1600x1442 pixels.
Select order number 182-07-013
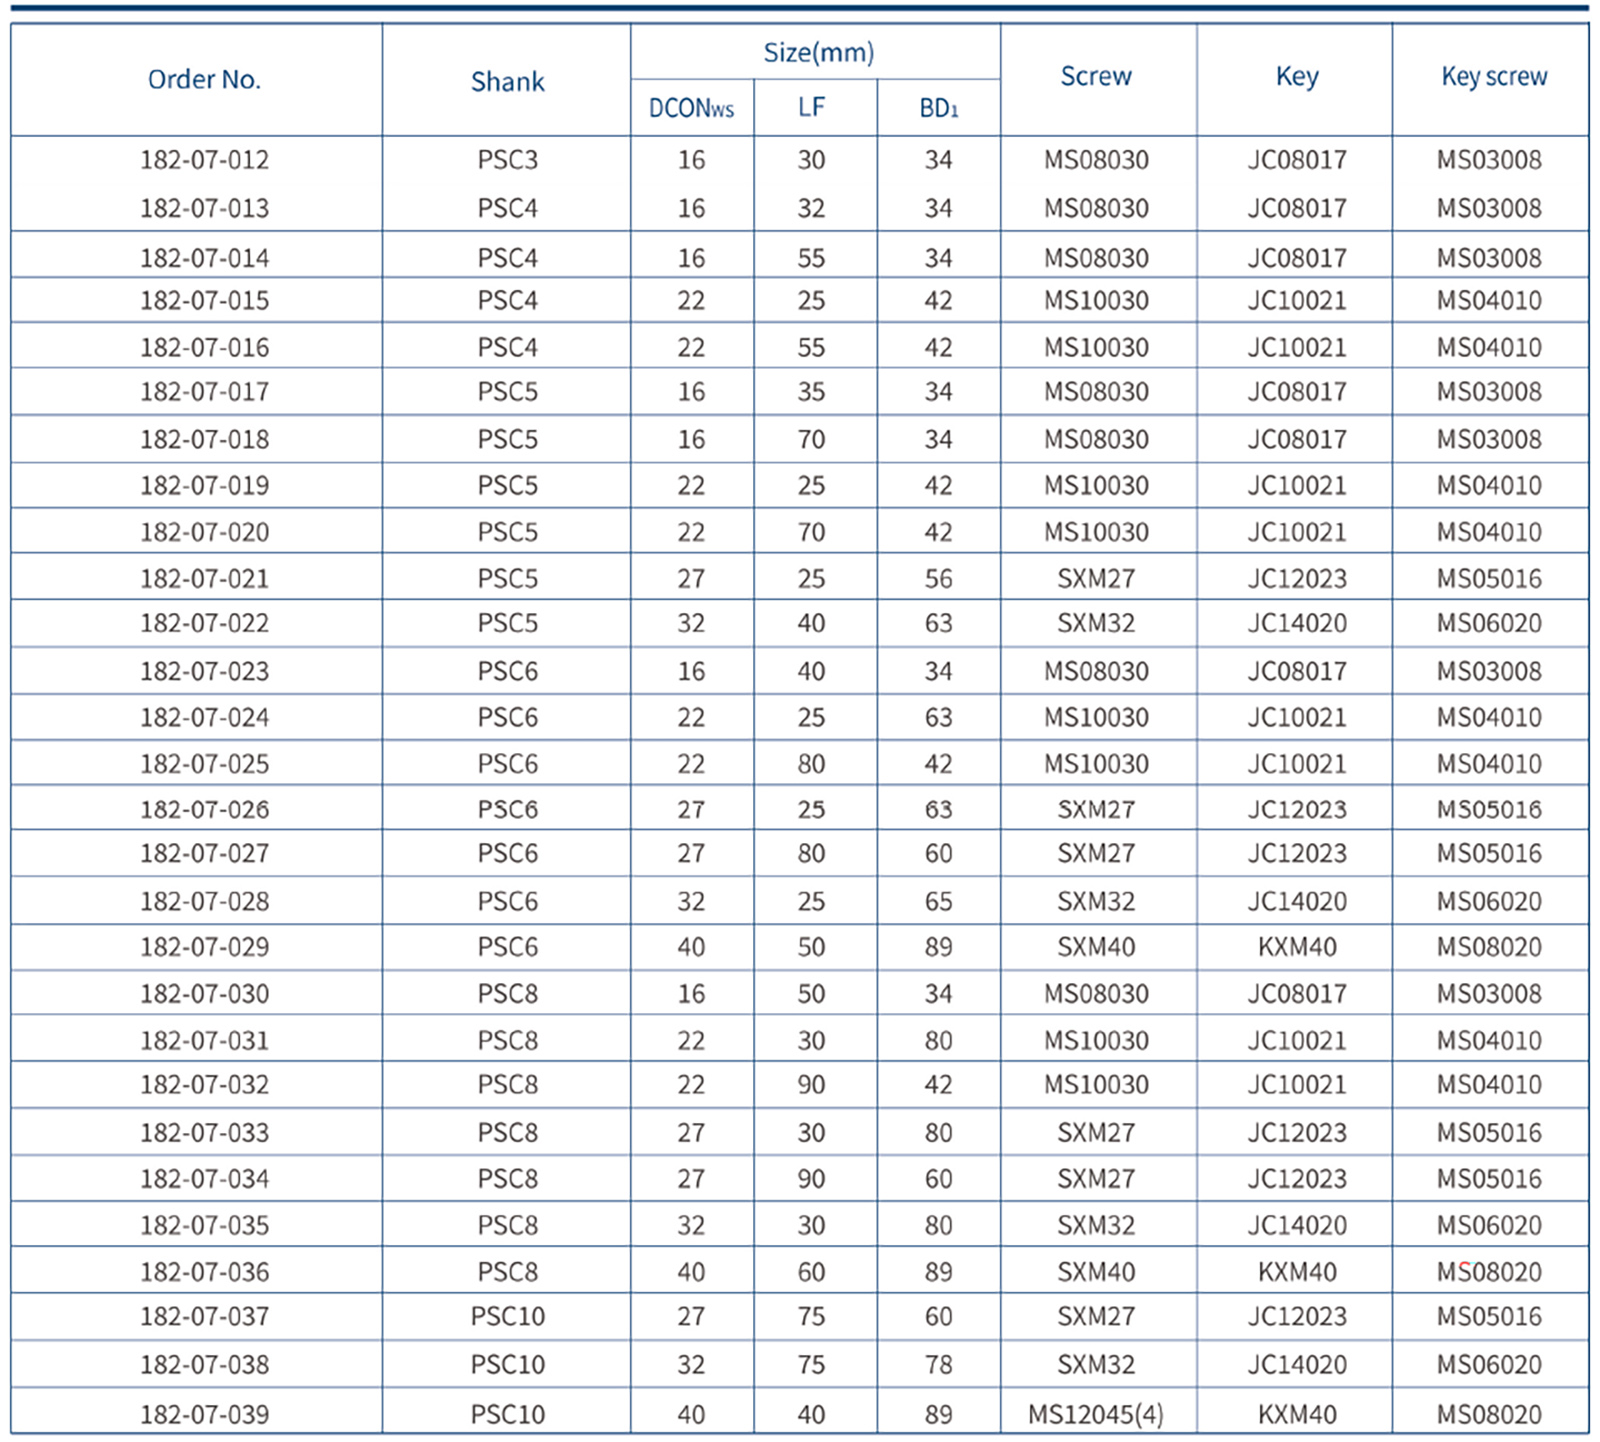tap(204, 208)
